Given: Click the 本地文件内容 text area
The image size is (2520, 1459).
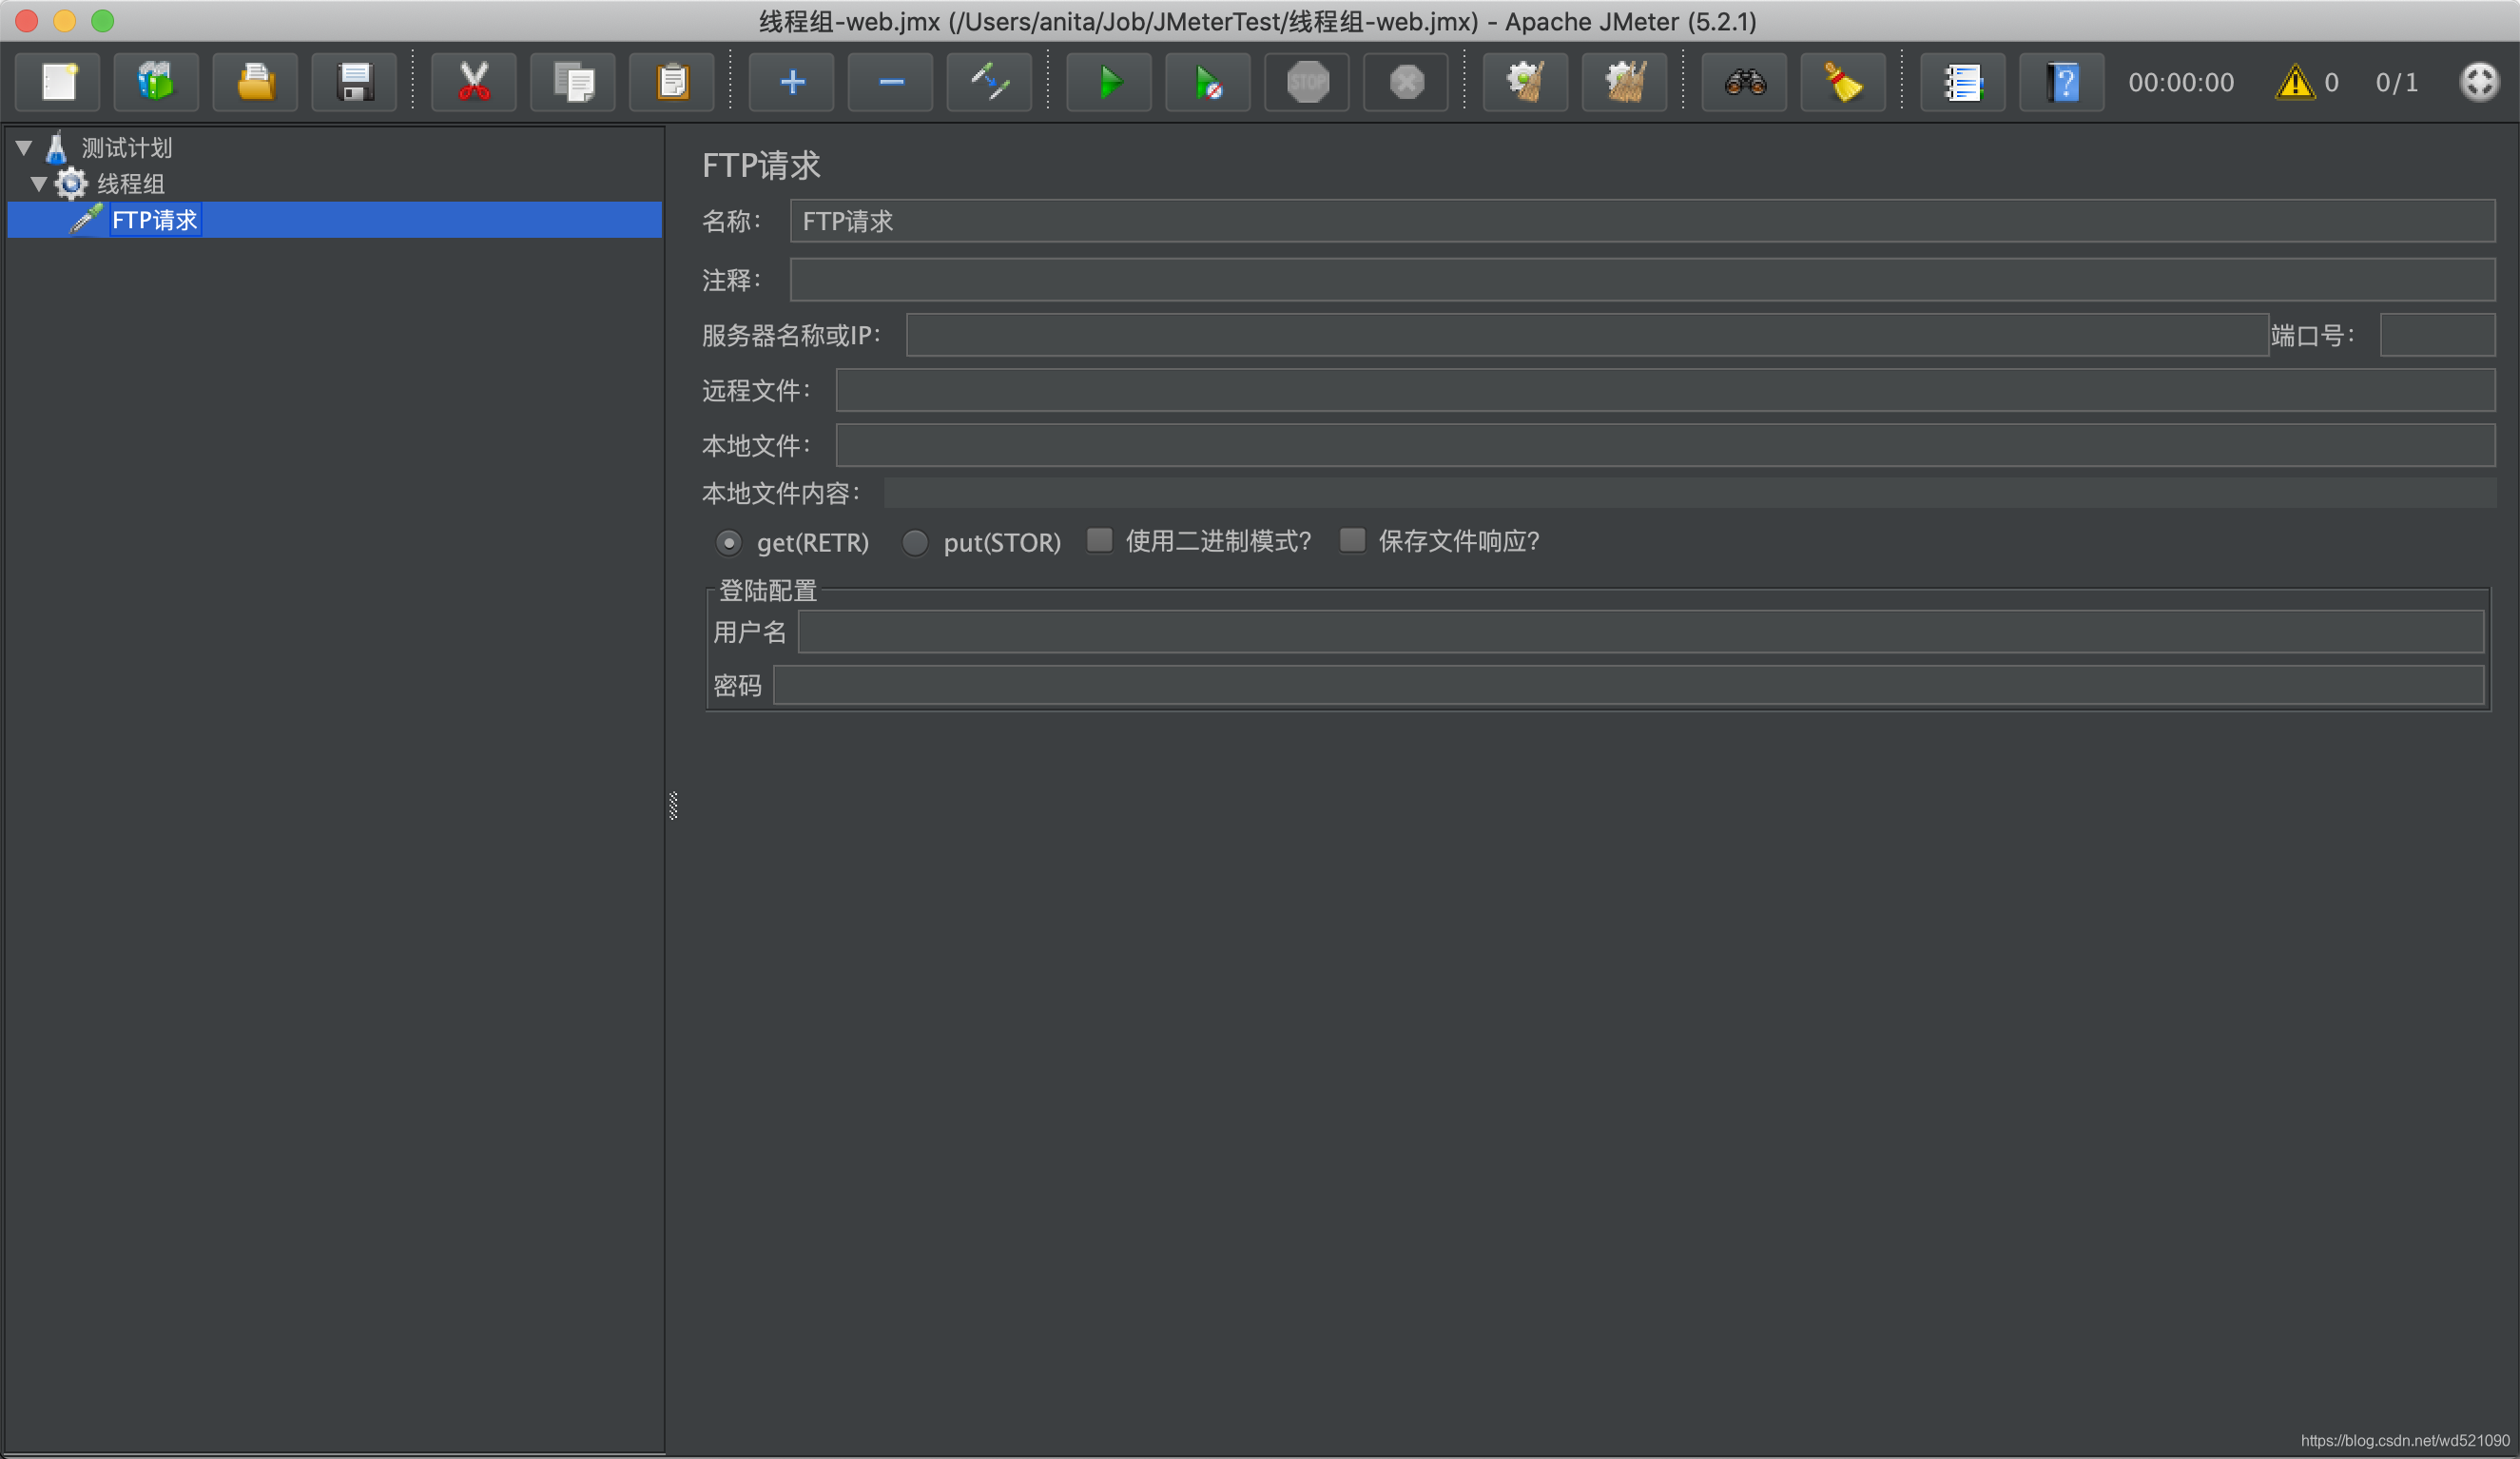Looking at the screenshot, I should pyautogui.click(x=1690, y=493).
